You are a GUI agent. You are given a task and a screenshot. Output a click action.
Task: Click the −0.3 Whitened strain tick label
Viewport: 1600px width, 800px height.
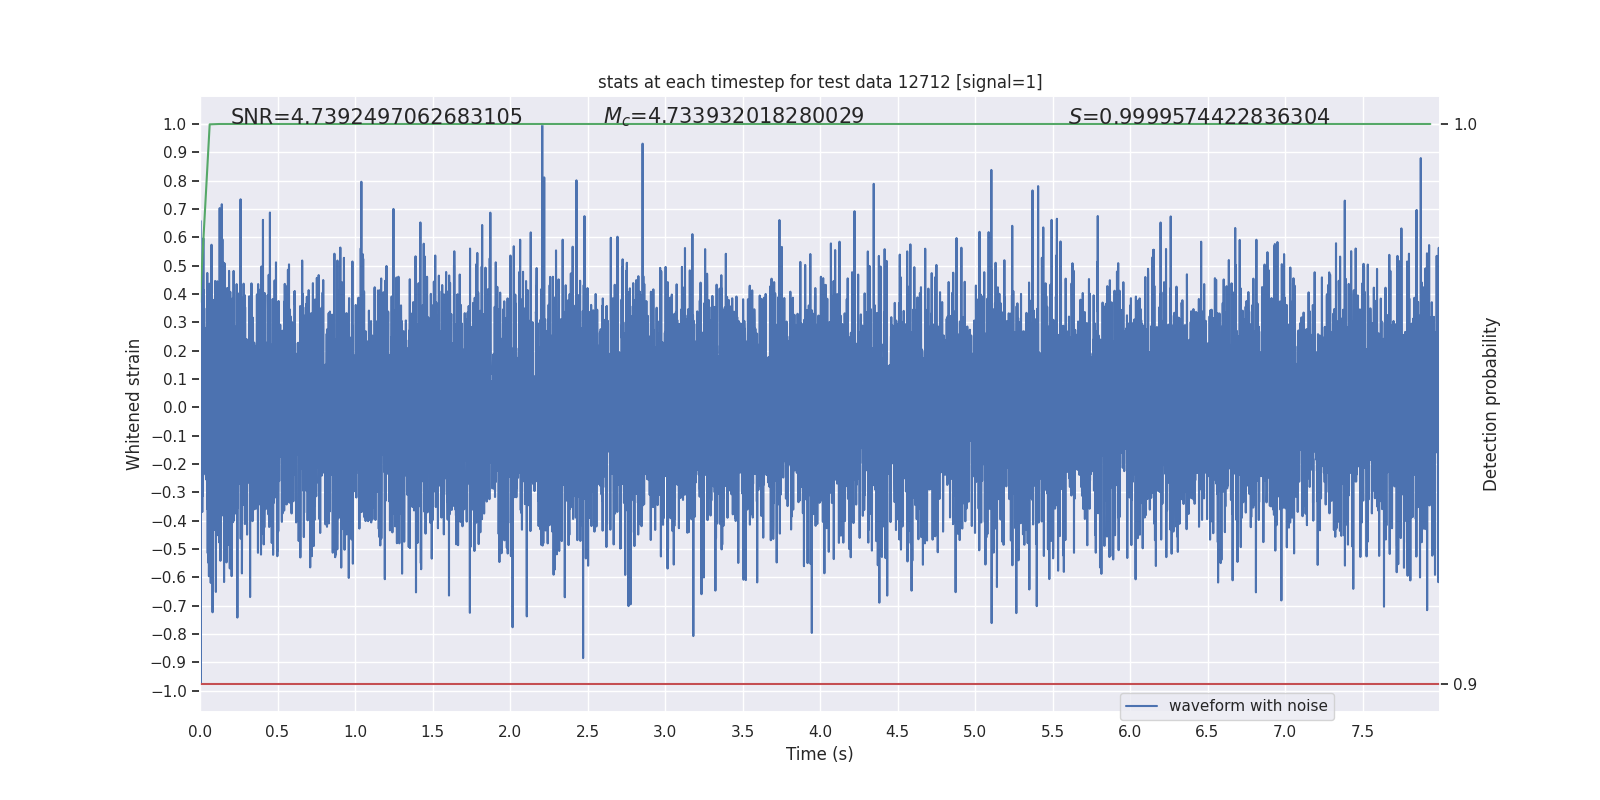coord(169,492)
